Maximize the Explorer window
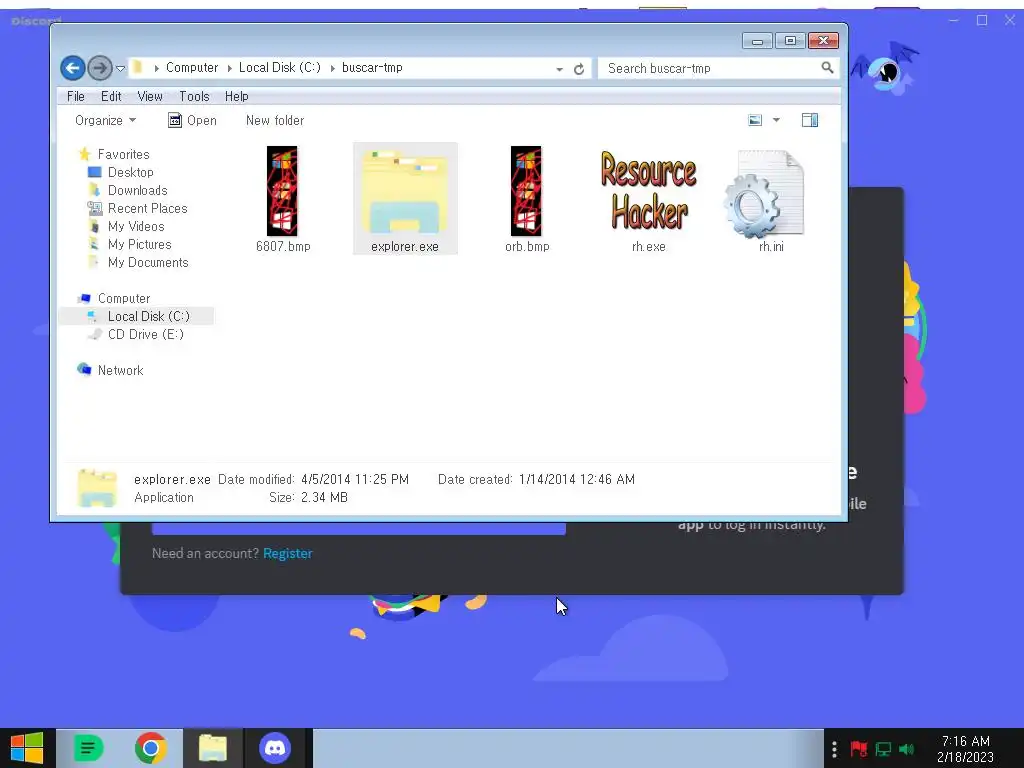Image resolution: width=1024 pixels, height=768 pixels. tap(790, 41)
